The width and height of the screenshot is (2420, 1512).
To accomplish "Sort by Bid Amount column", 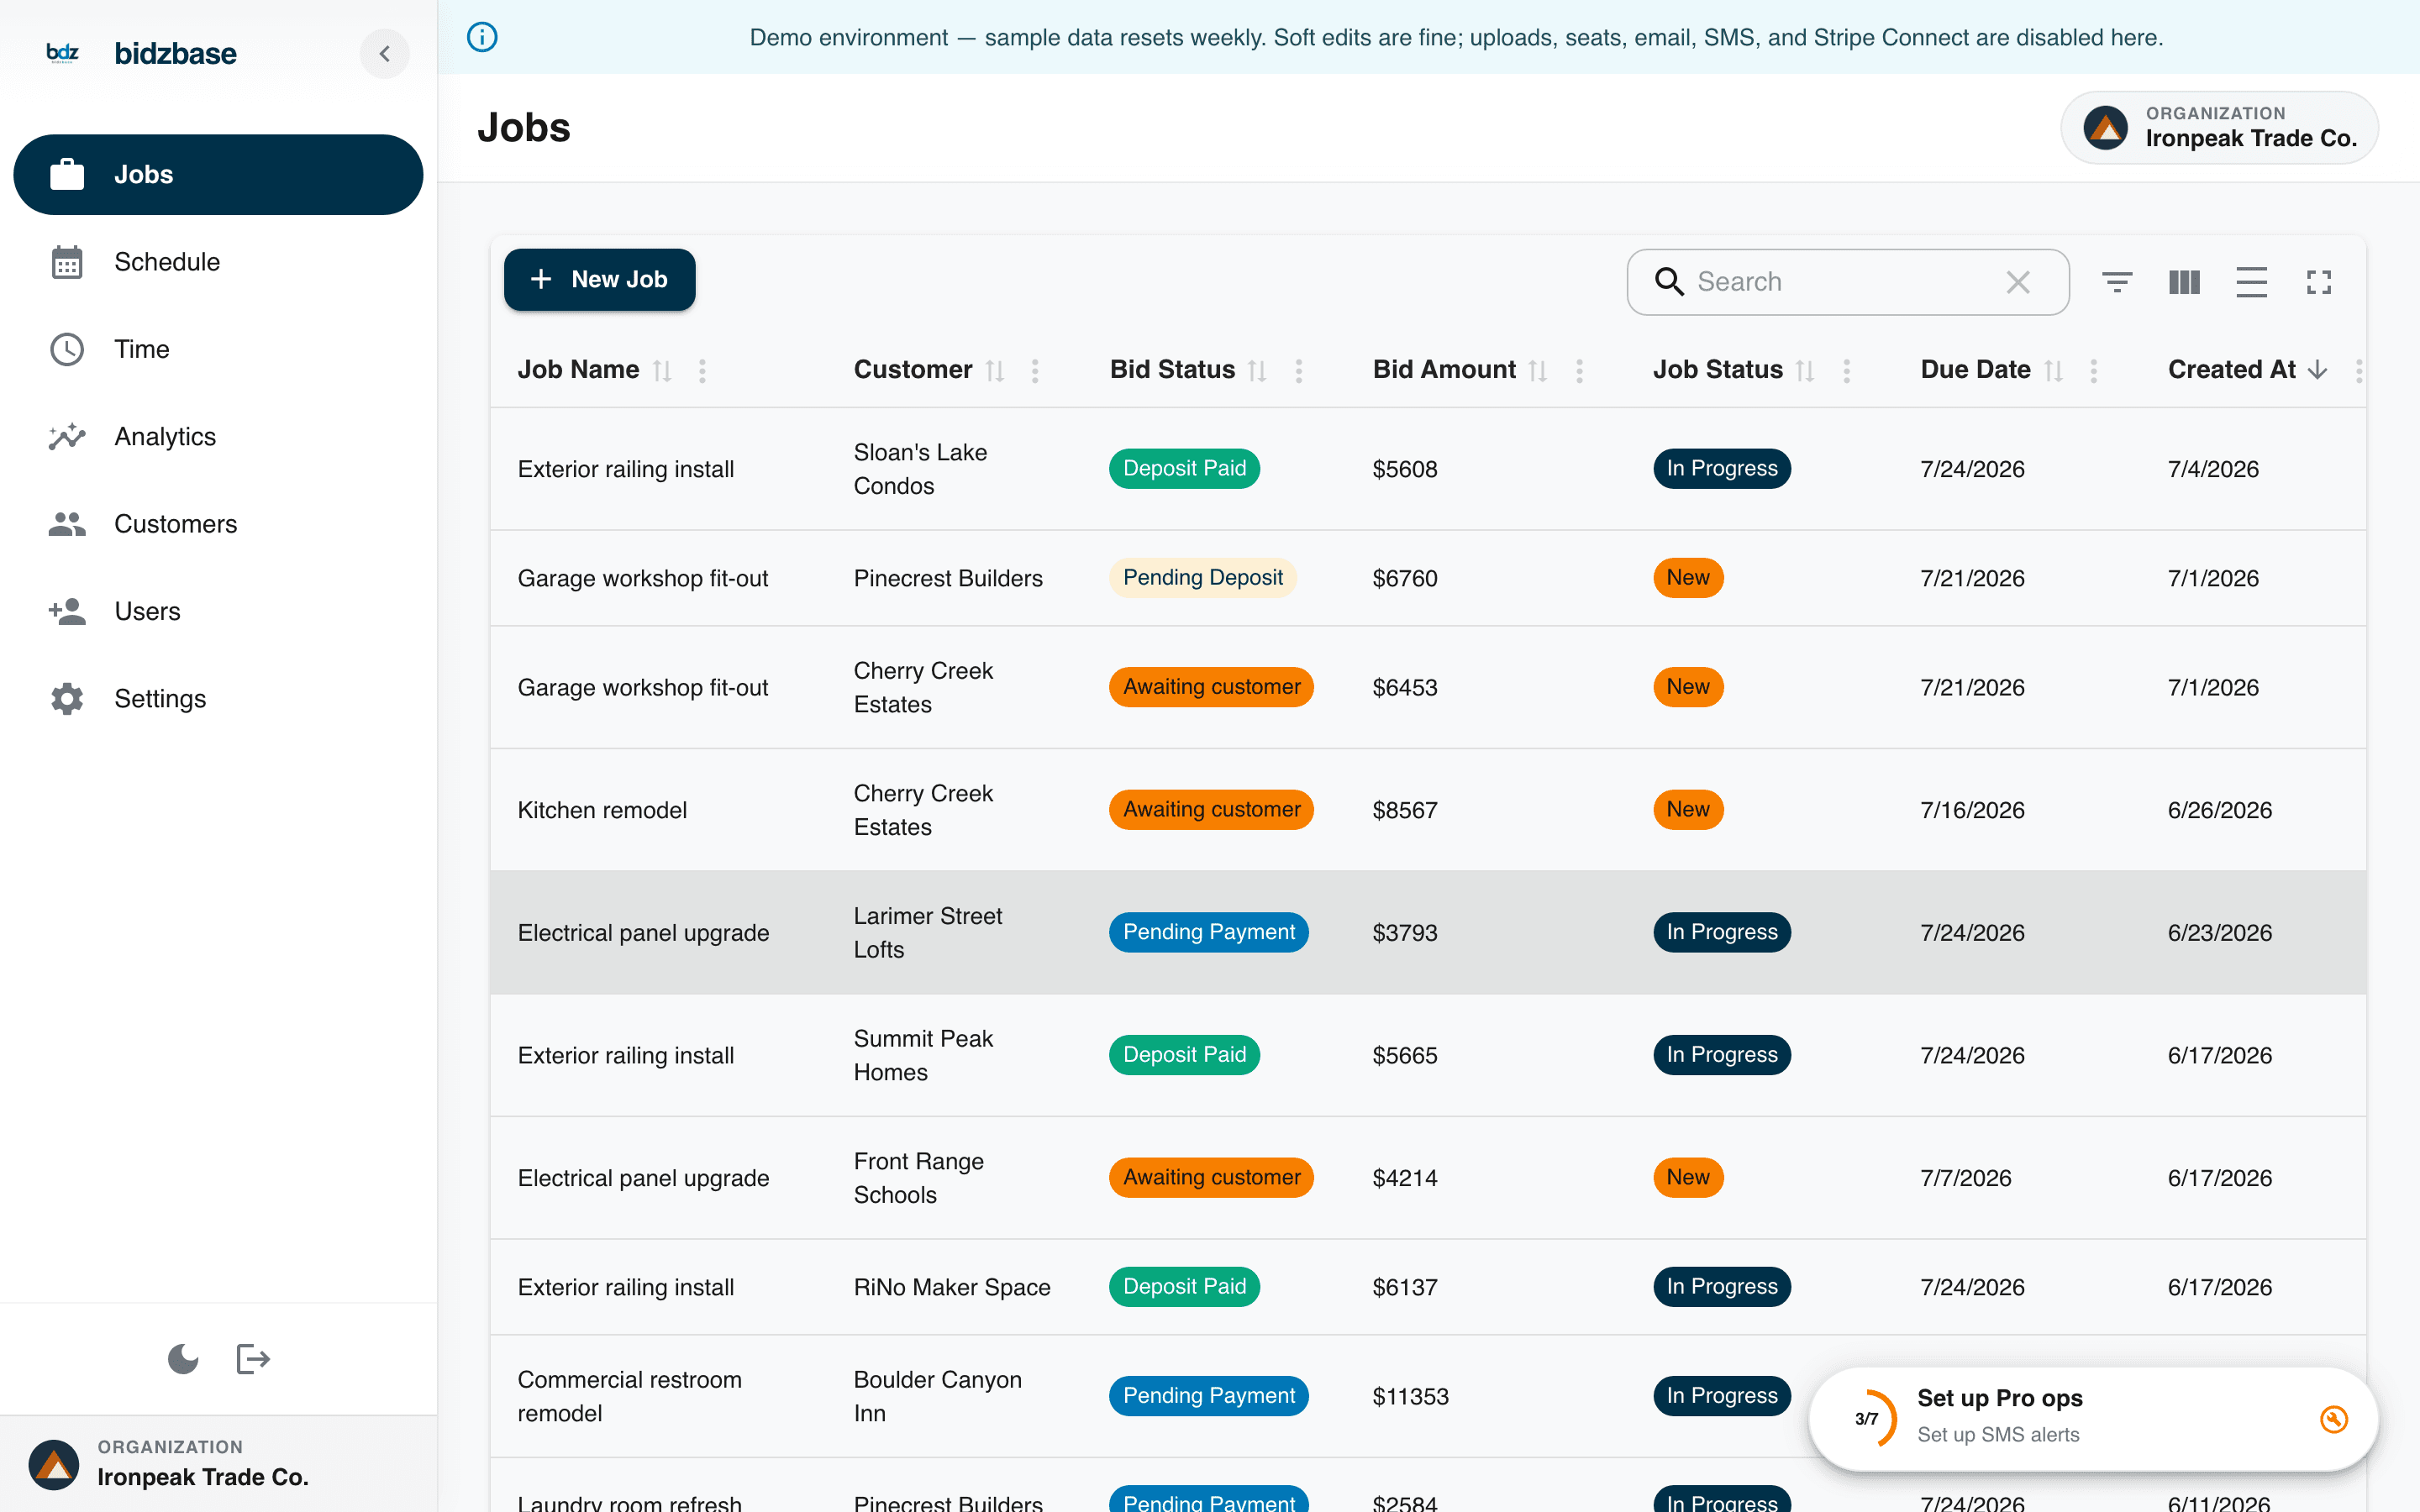I will click(1539, 371).
